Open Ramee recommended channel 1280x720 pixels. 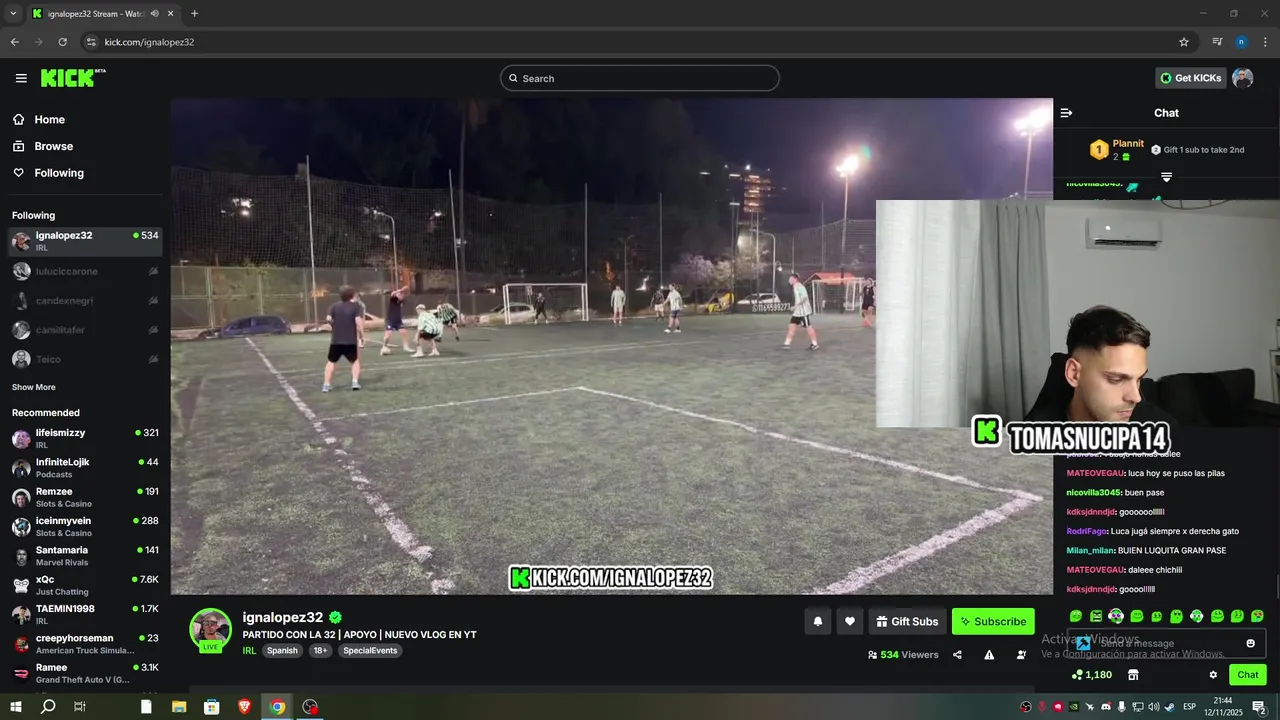coord(85,673)
